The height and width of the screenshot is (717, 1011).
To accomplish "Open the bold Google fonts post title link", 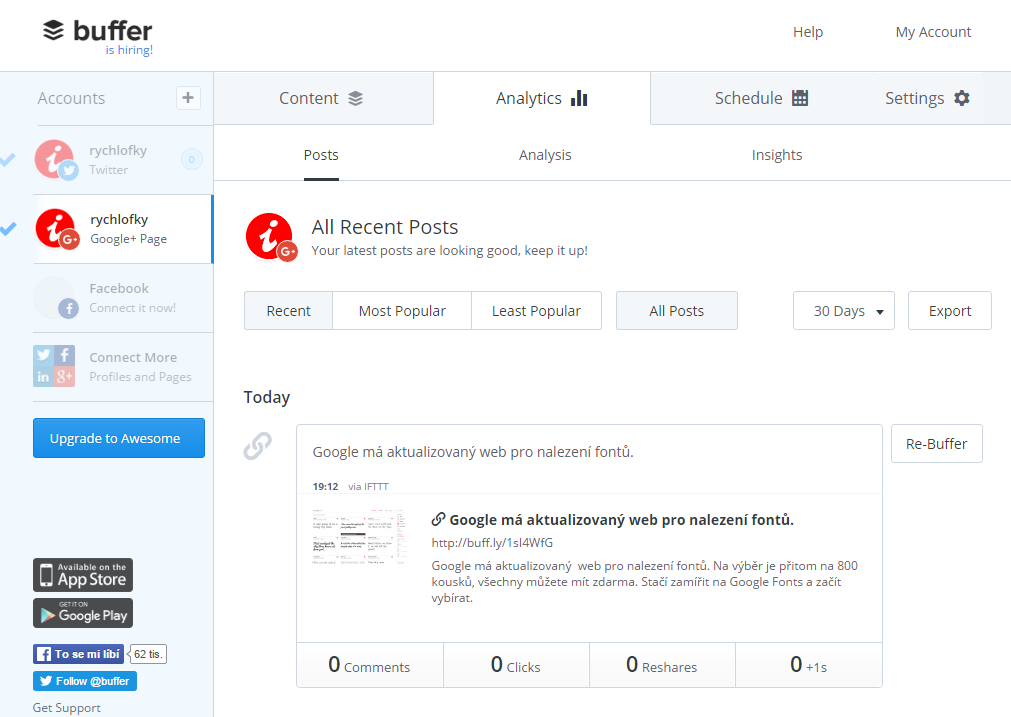I will 622,520.
